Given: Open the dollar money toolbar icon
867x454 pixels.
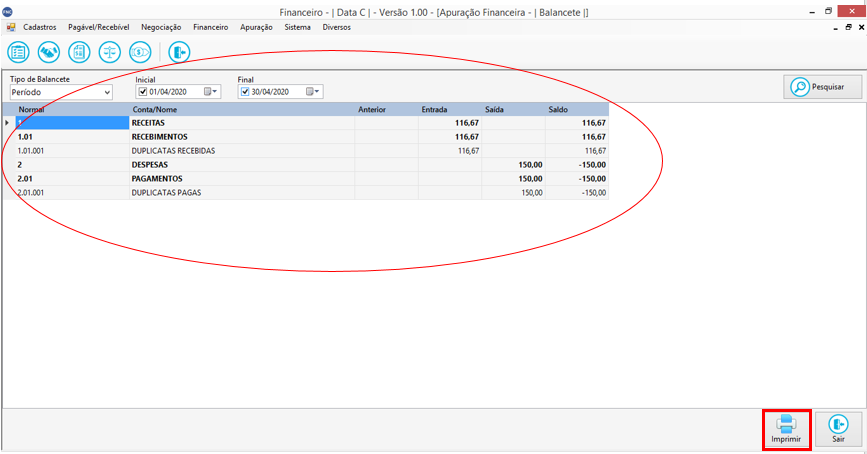Looking at the screenshot, I should pyautogui.click(x=140, y=53).
